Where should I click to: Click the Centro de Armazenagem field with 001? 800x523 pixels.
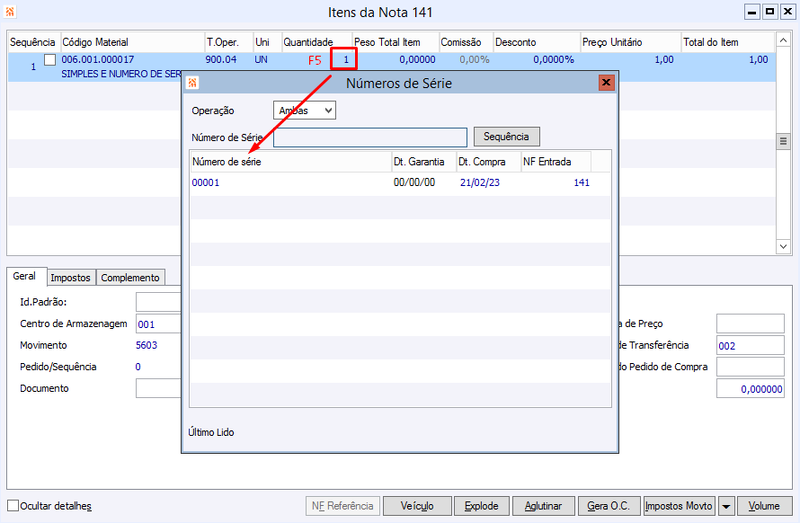click(159, 324)
